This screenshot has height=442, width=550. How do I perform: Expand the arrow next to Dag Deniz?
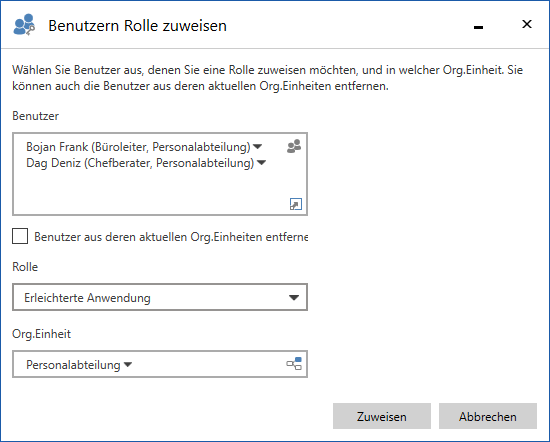pyautogui.click(x=261, y=163)
